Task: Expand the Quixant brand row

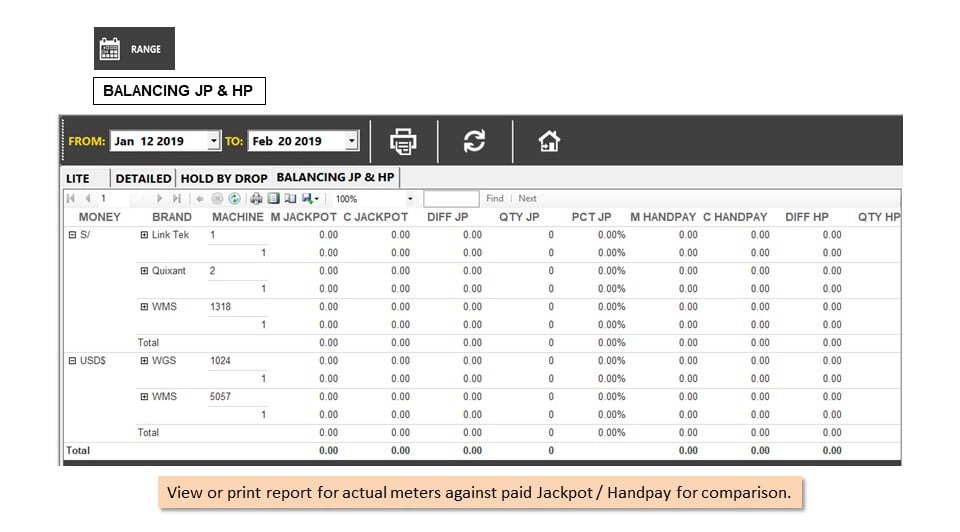Action: (144, 271)
